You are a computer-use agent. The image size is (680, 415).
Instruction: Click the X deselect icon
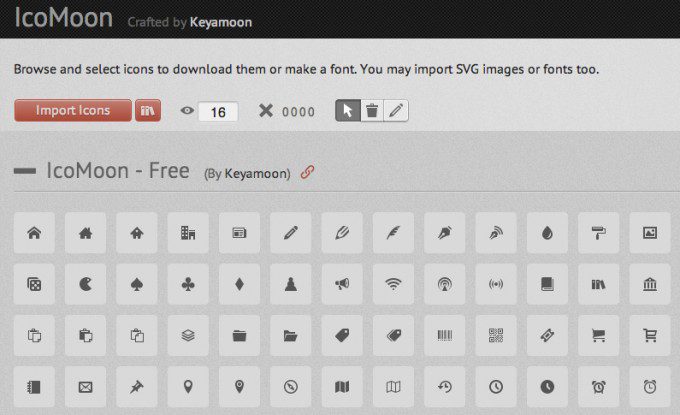[266, 111]
